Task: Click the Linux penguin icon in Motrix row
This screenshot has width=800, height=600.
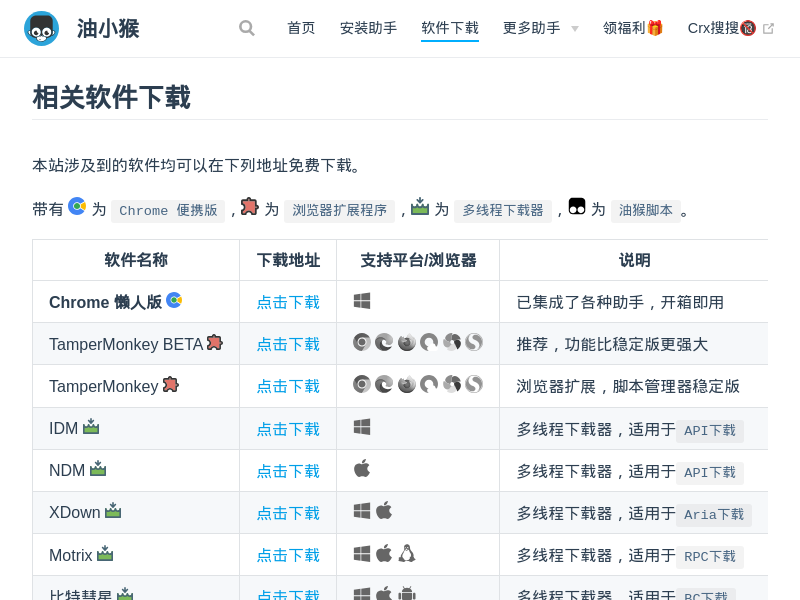Action: (x=407, y=553)
